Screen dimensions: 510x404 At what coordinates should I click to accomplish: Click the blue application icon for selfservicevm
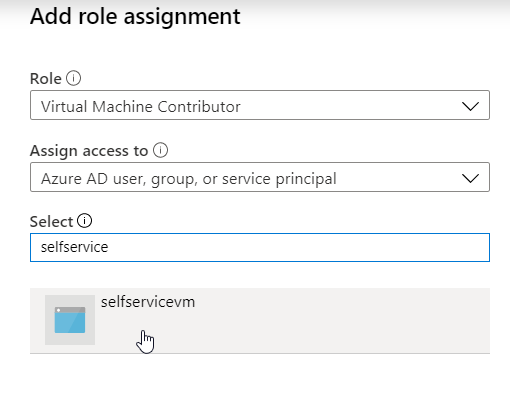[70, 320]
